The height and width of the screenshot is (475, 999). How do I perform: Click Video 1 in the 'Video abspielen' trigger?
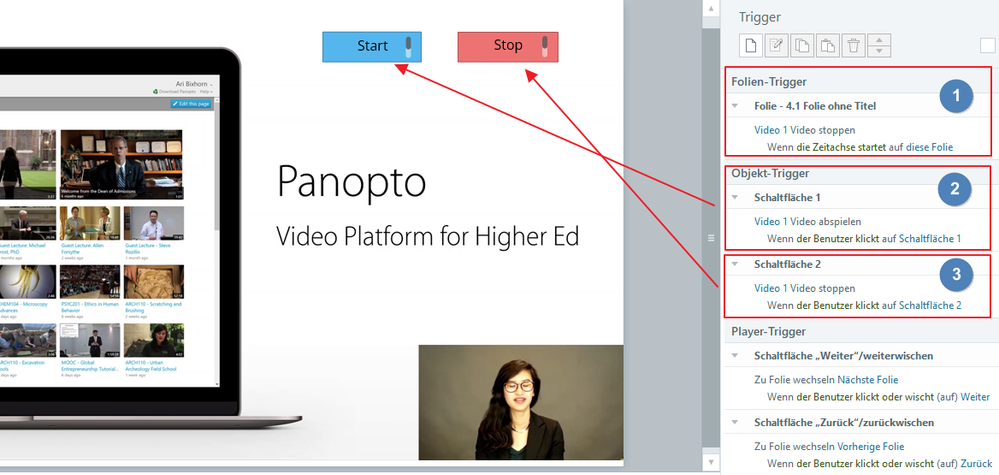click(x=771, y=222)
